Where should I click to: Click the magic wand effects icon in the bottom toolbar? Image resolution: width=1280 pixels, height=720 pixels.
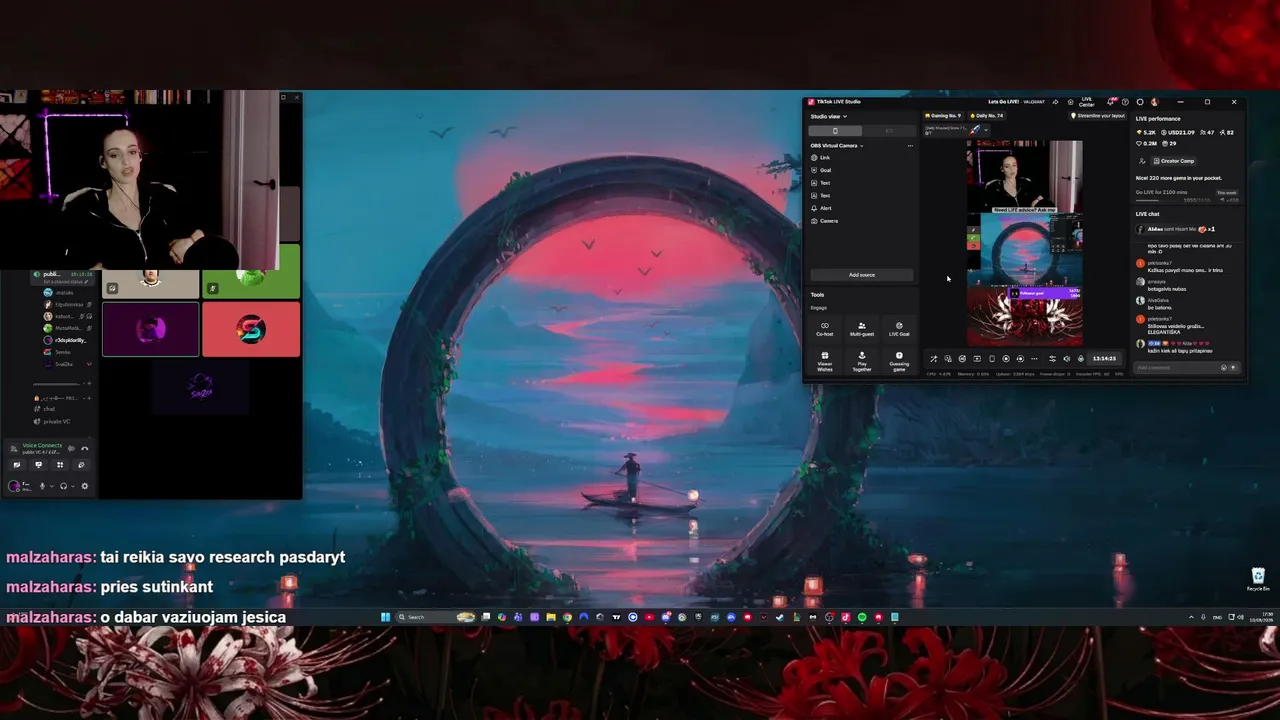click(934, 359)
